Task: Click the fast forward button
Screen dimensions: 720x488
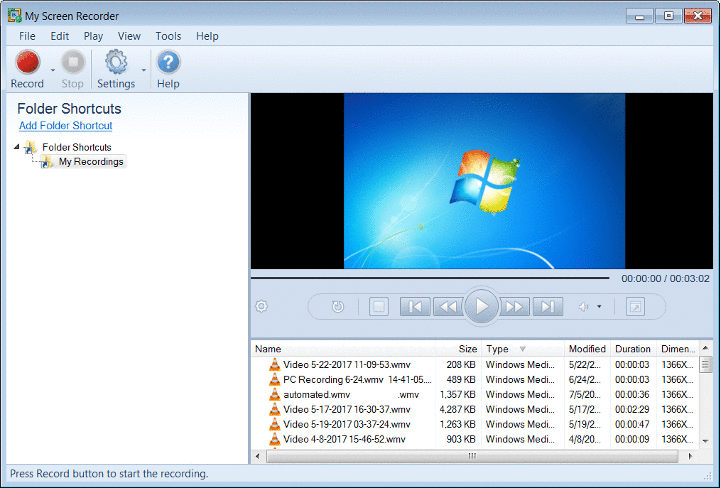Action: (x=514, y=307)
